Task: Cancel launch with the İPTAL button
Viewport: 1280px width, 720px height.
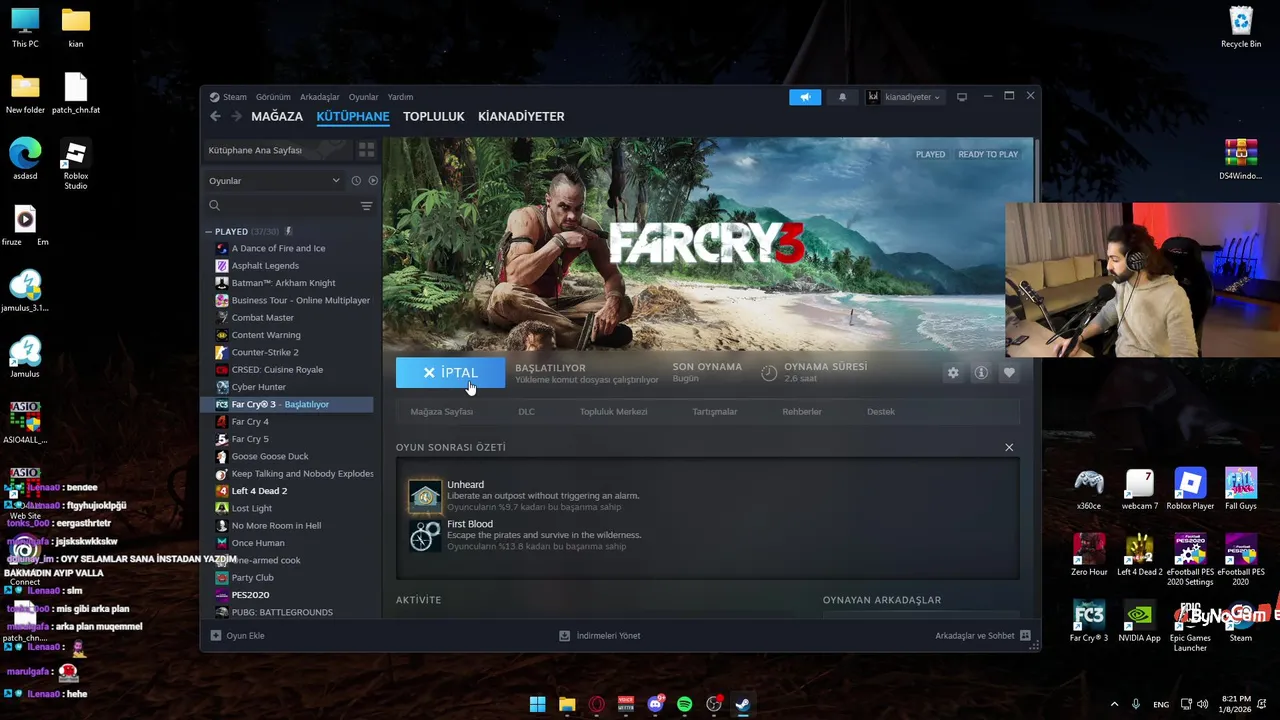Action: click(450, 372)
